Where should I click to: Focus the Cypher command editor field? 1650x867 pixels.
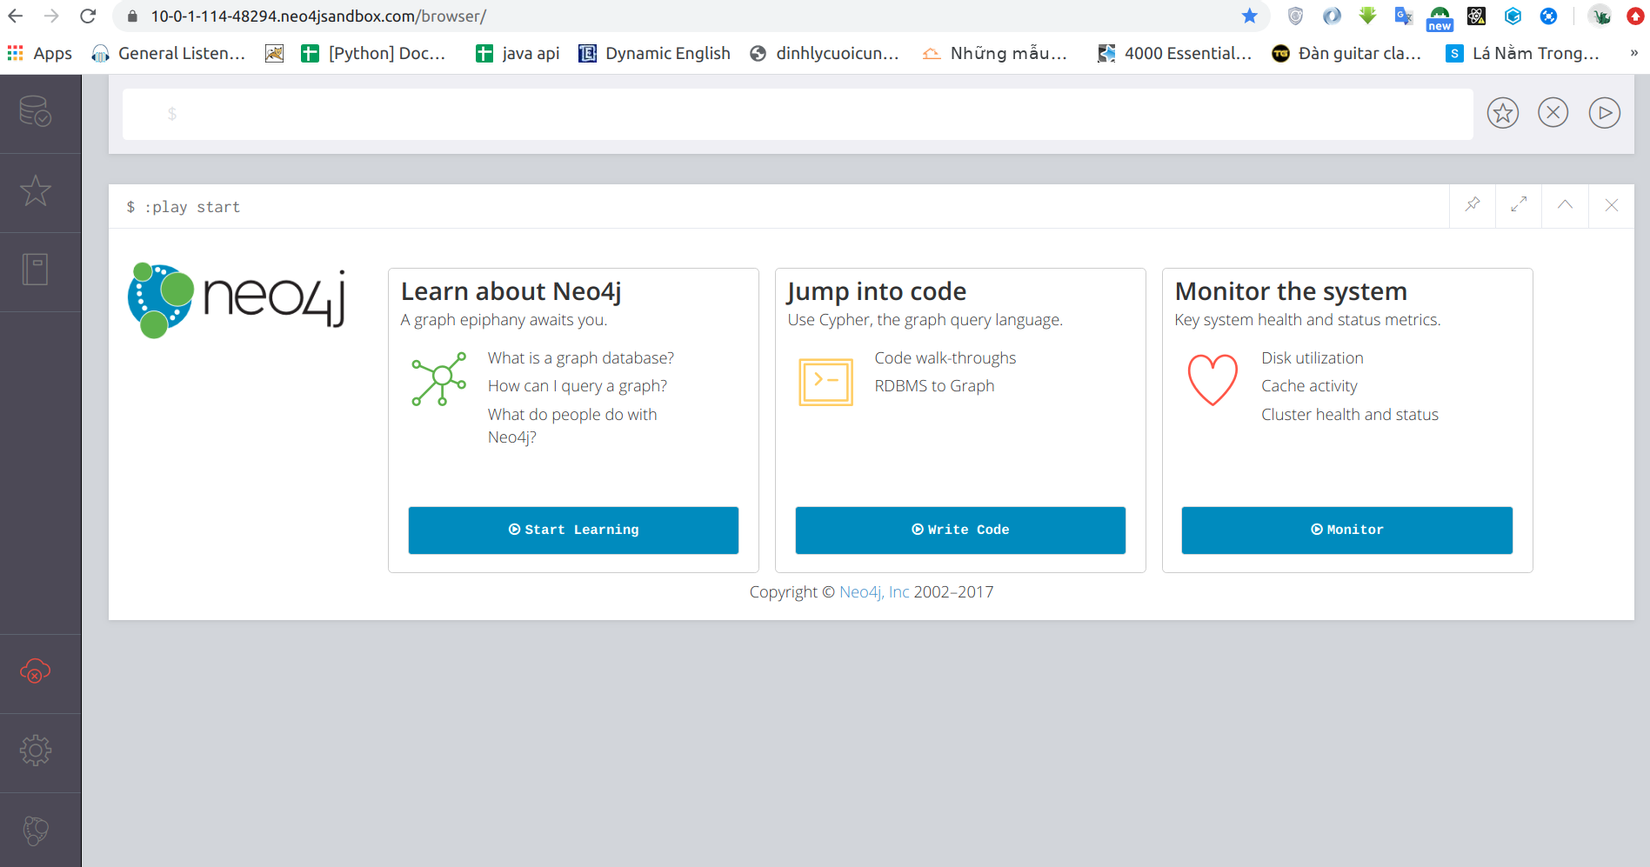pyautogui.click(x=798, y=114)
